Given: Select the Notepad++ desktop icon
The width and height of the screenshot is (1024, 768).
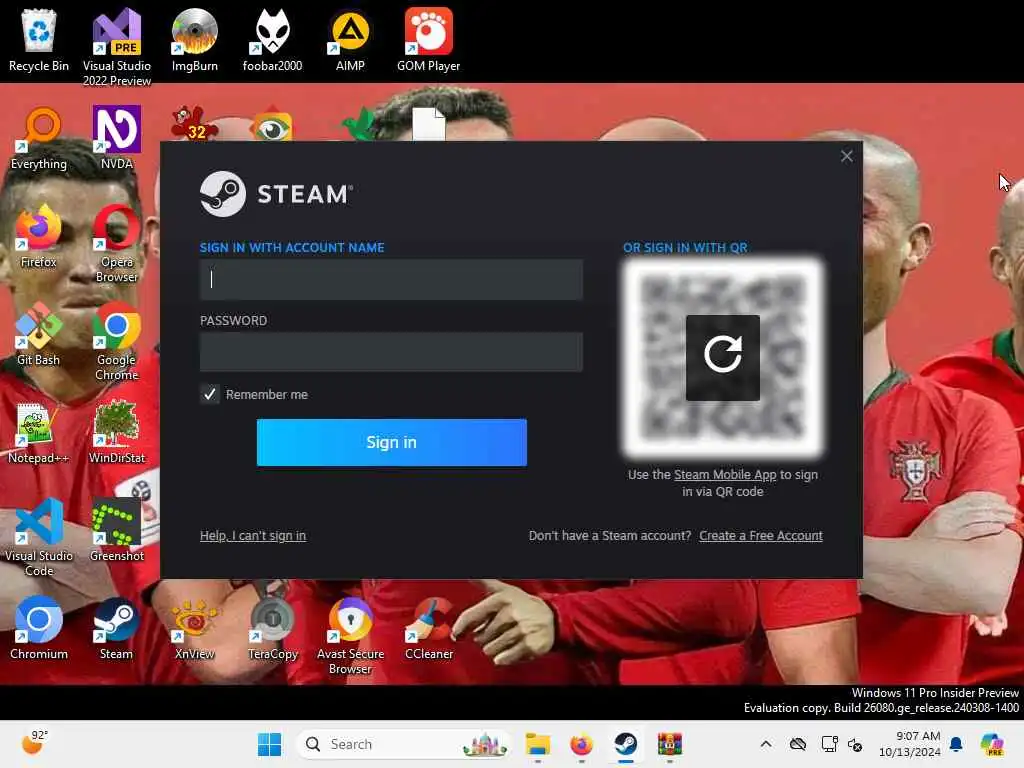Looking at the screenshot, I should (x=39, y=432).
